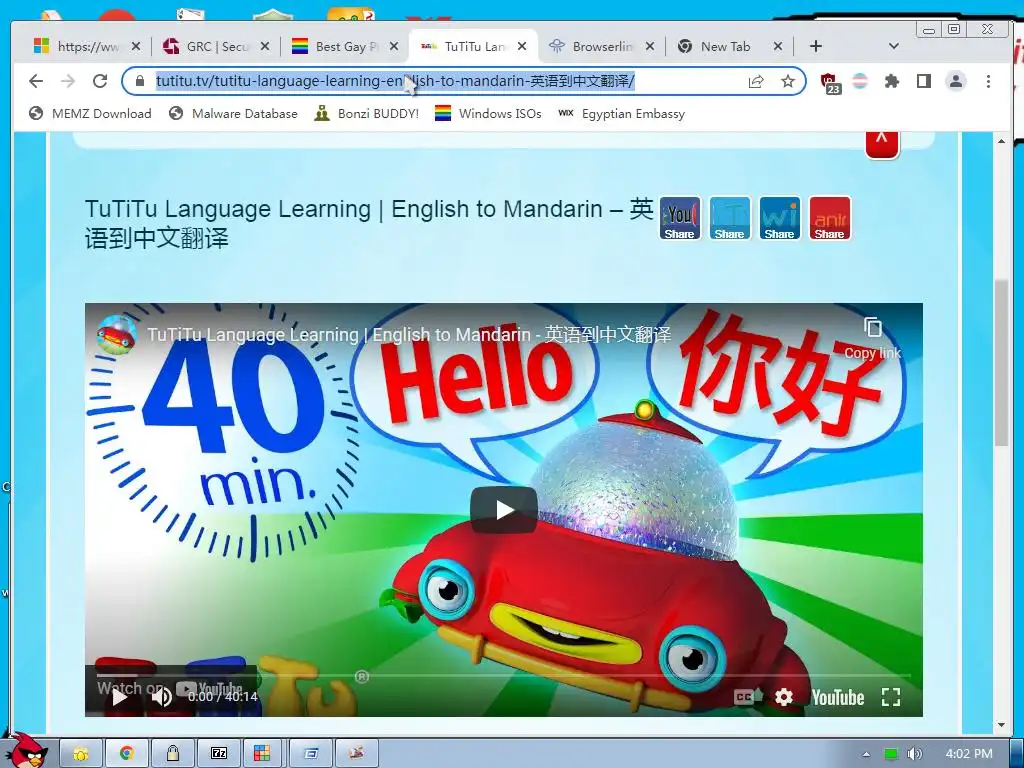The height and width of the screenshot is (768, 1024).
Task: Open Egyptian Embassy bookmark
Action: [621, 114]
